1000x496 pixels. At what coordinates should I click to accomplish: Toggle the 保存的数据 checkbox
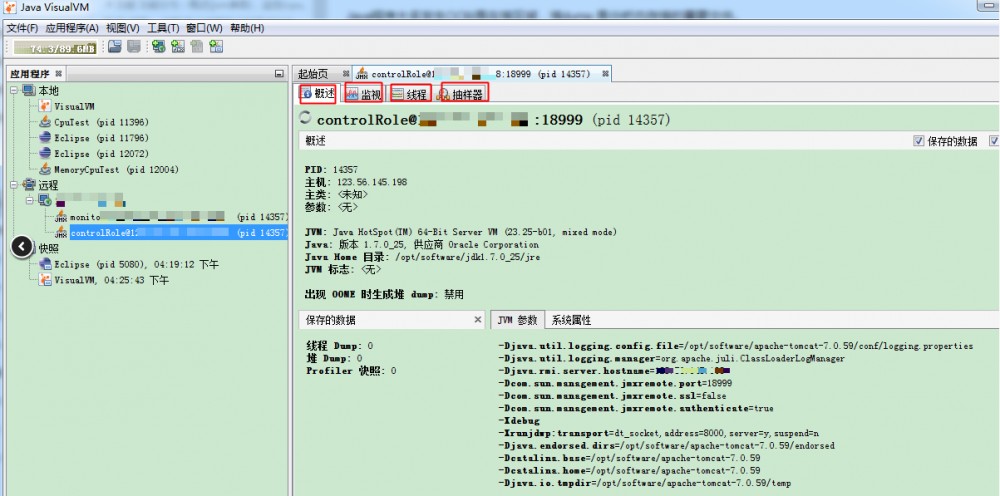tap(918, 141)
